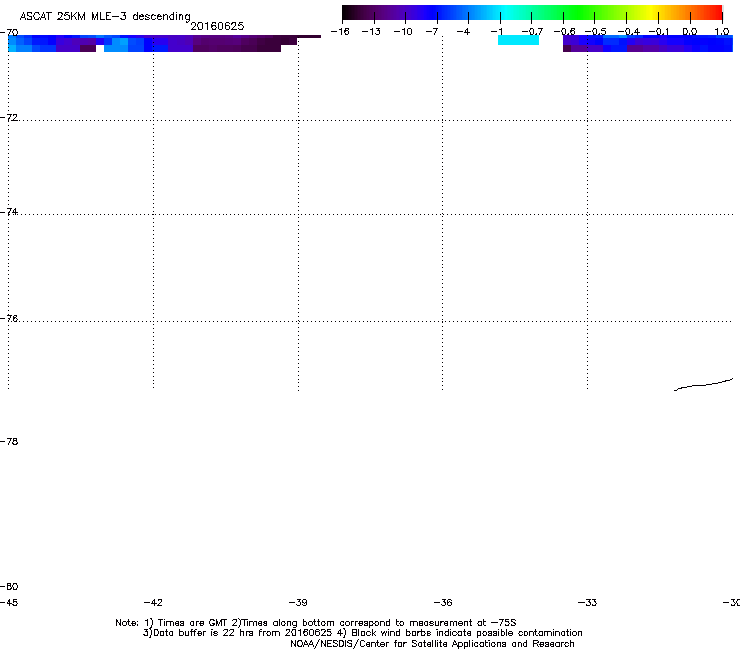Click the green section of the color bar
The height and width of the screenshot is (650, 740).
point(580,12)
